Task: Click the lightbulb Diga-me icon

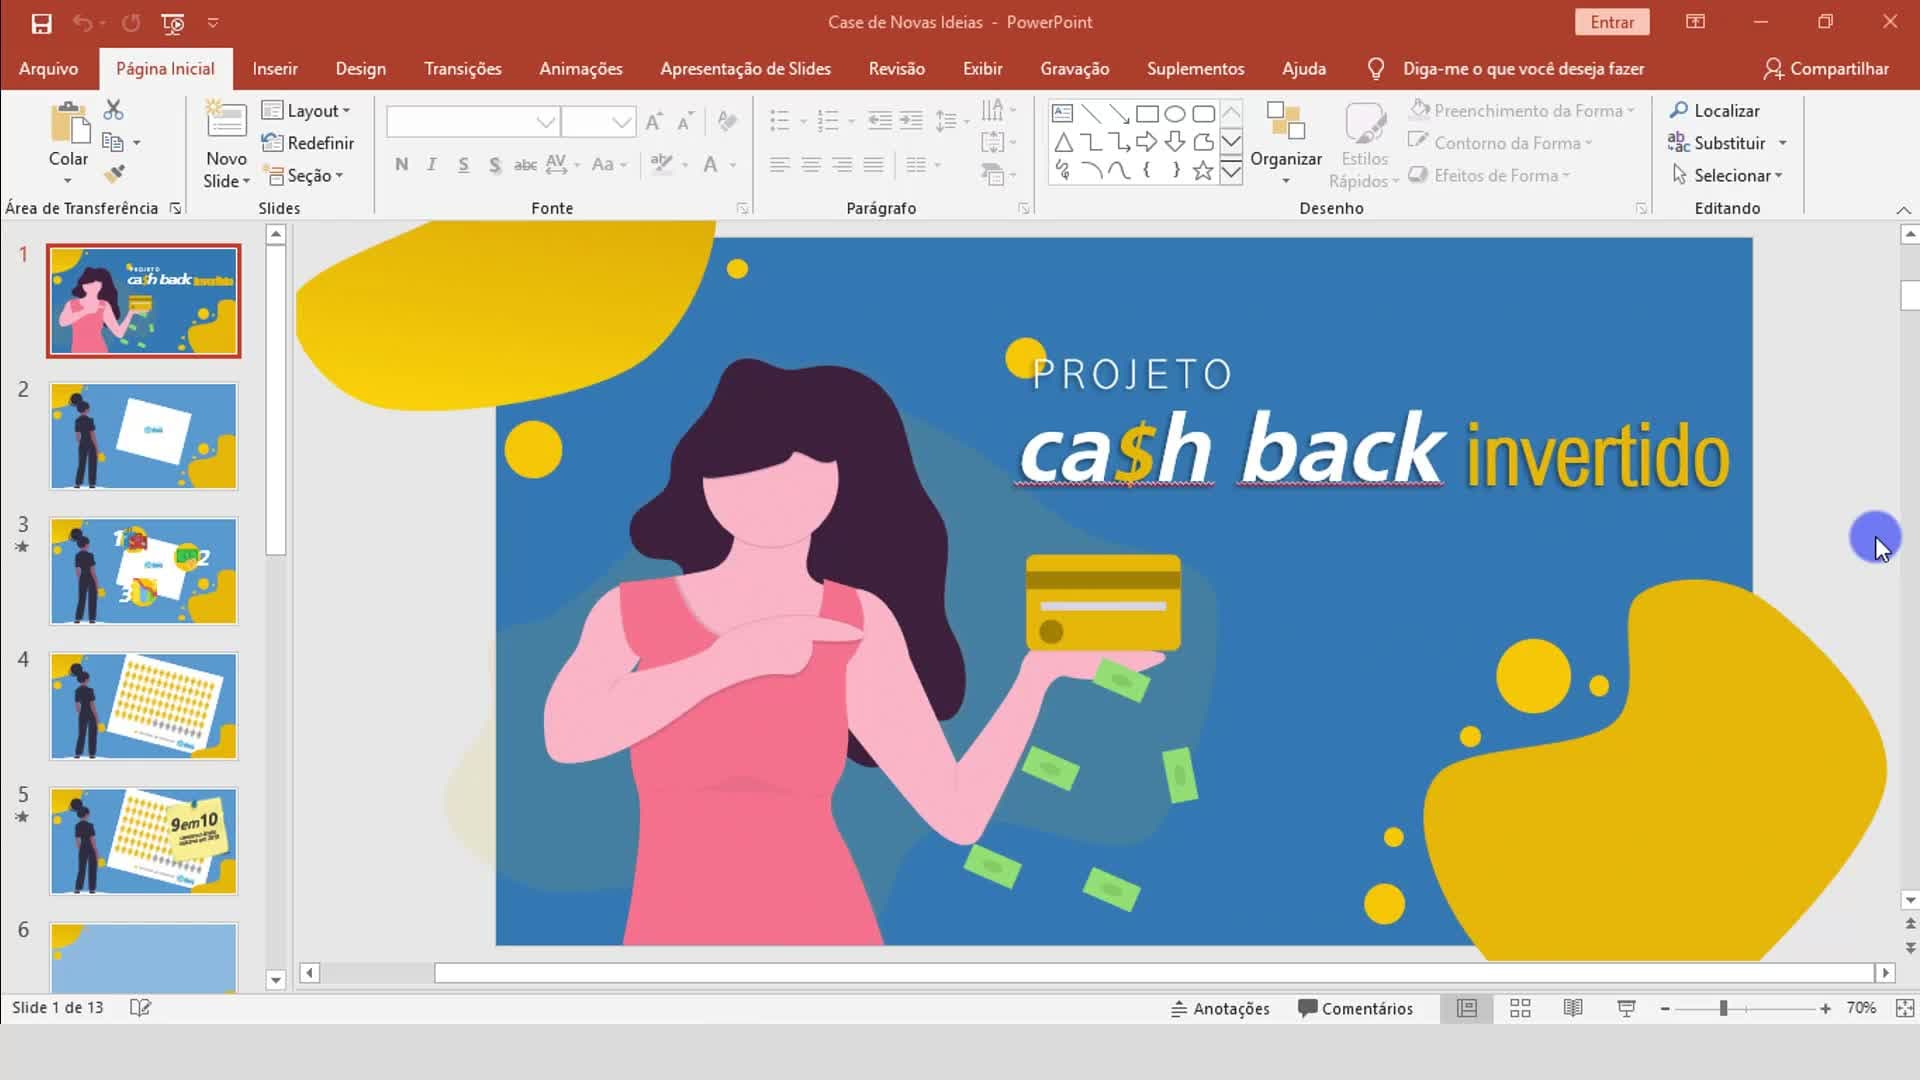Action: [1376, 68]
